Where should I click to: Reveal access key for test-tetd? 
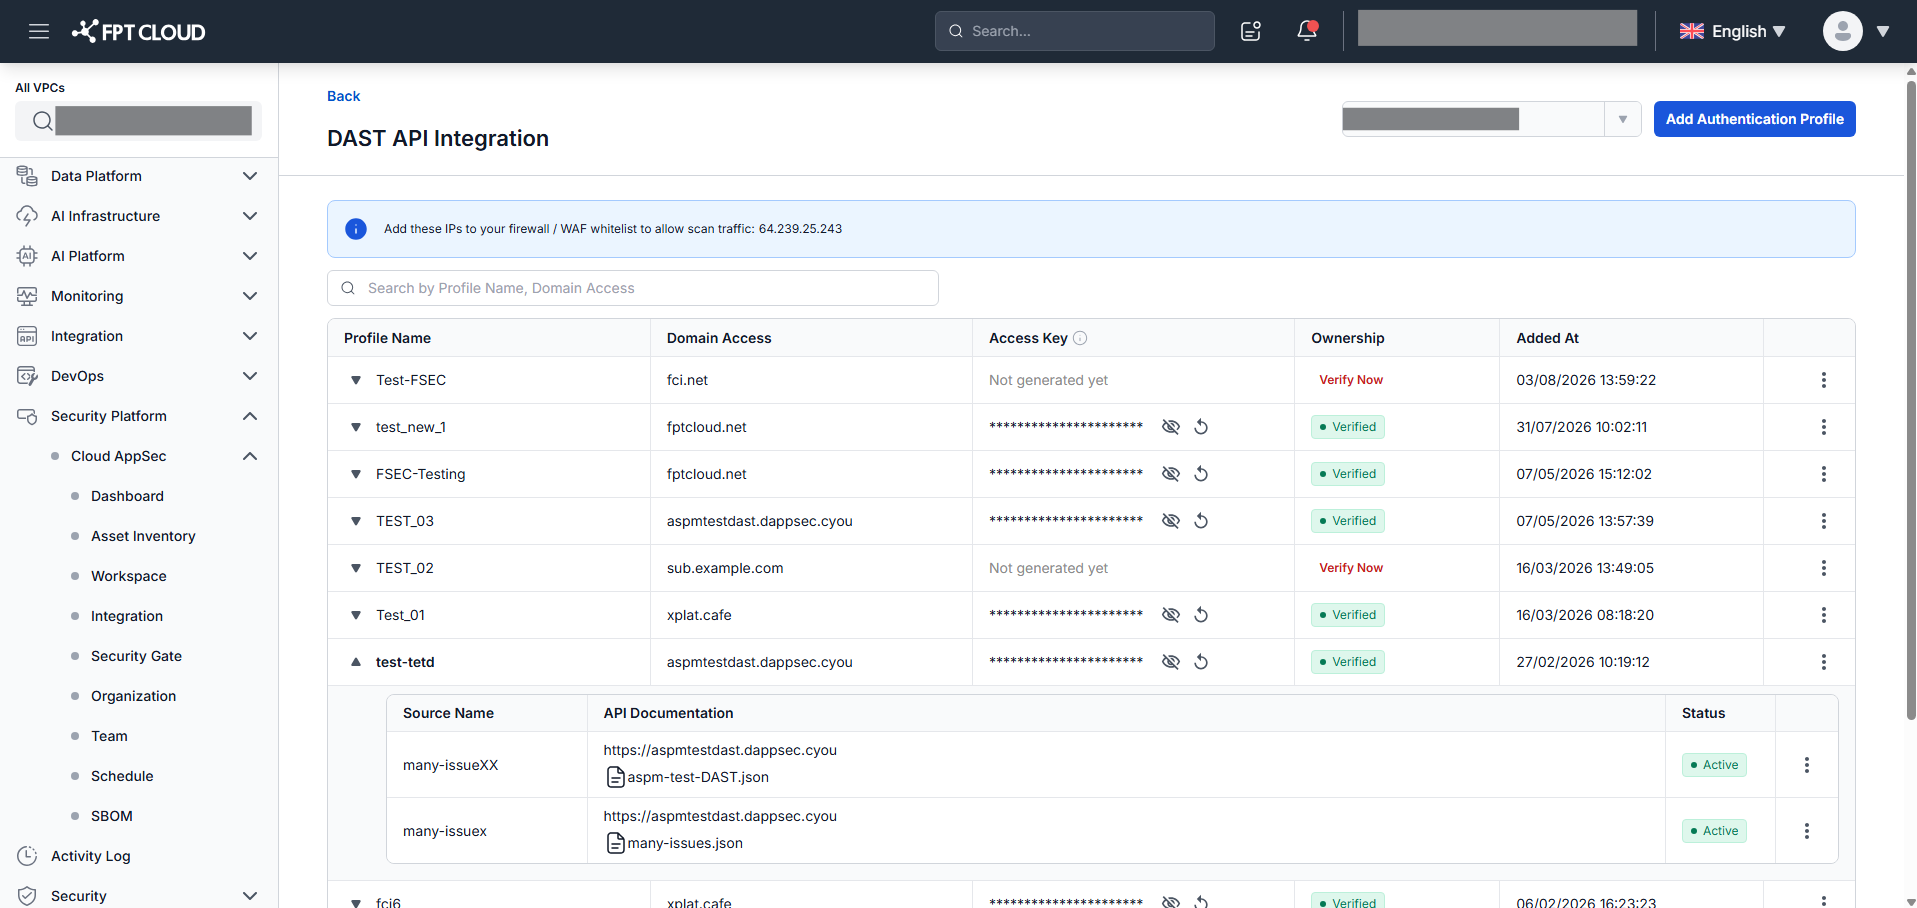tap(1171, 662)
